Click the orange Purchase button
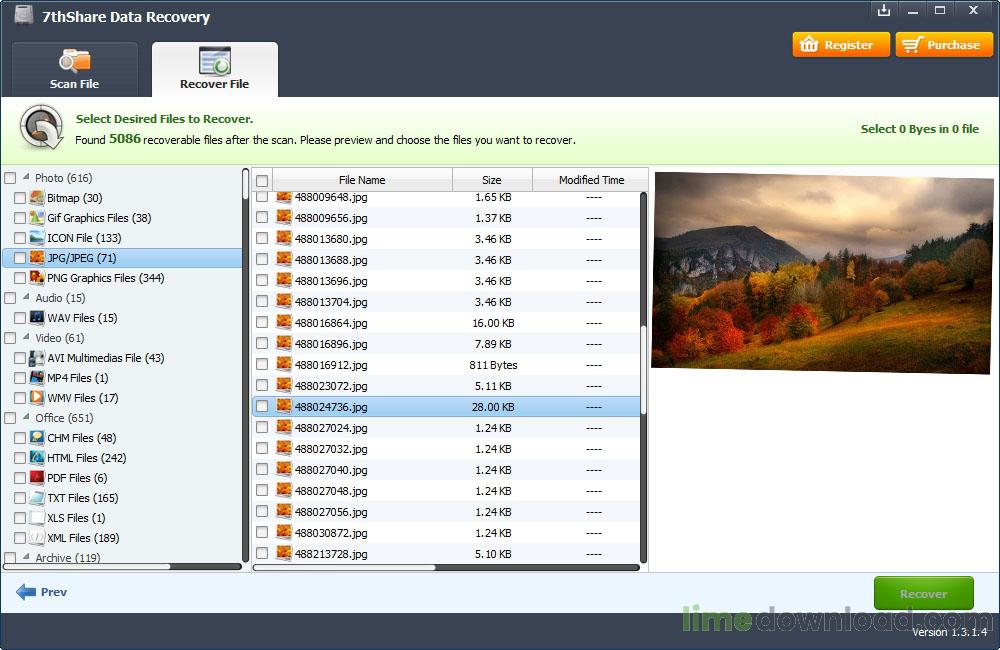 943,45
